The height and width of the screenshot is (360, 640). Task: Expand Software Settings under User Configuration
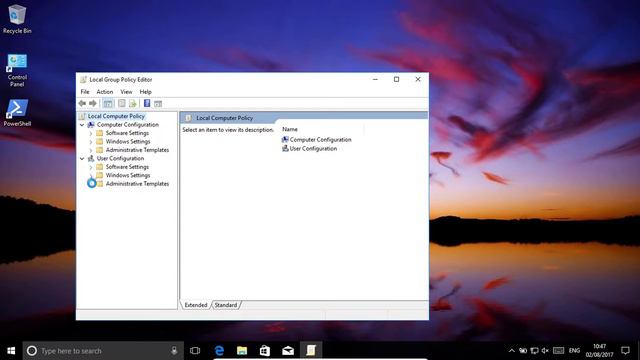pyautogui.click(x=91, y=167)
